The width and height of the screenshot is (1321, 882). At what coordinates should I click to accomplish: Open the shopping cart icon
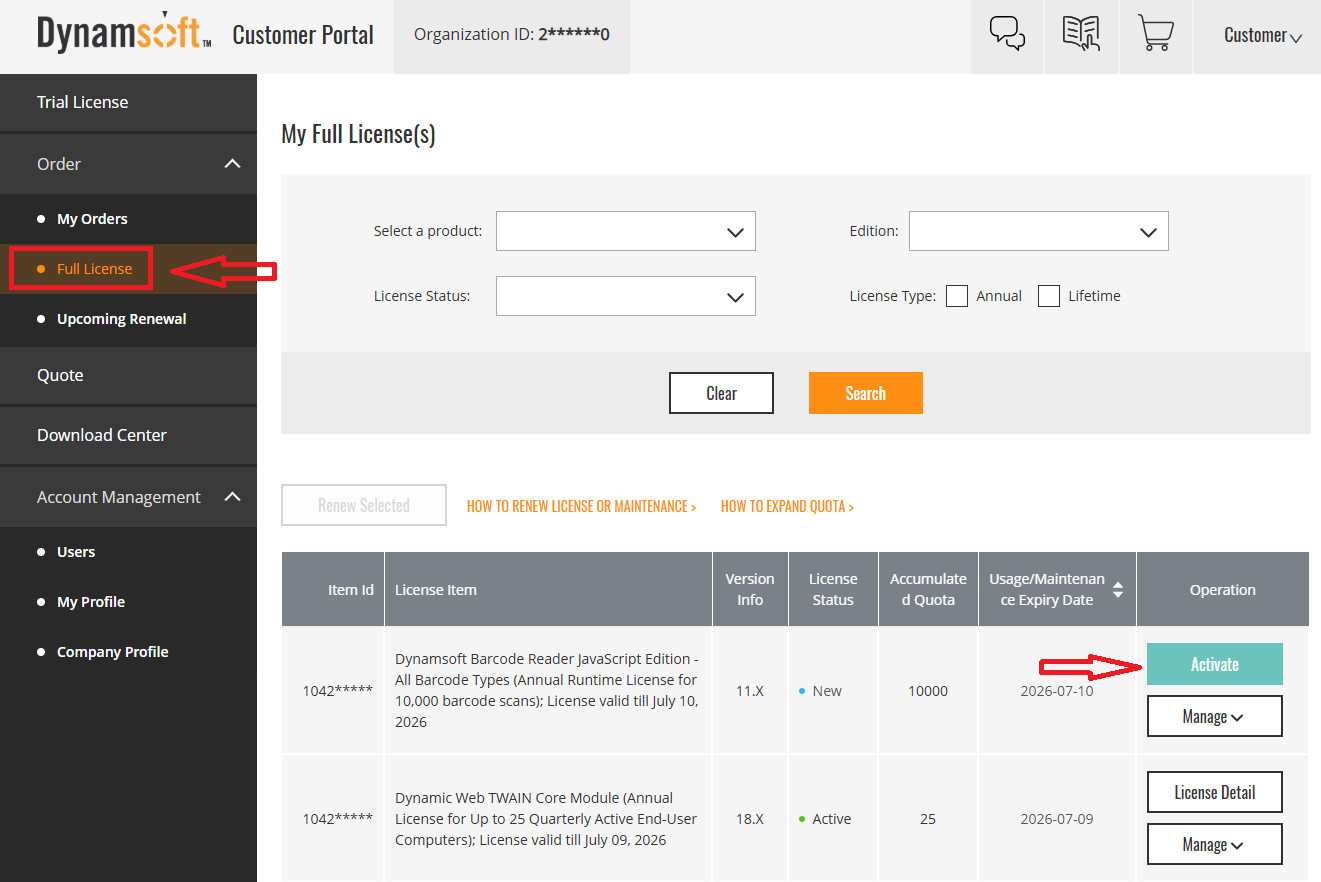pos(1155,35)
